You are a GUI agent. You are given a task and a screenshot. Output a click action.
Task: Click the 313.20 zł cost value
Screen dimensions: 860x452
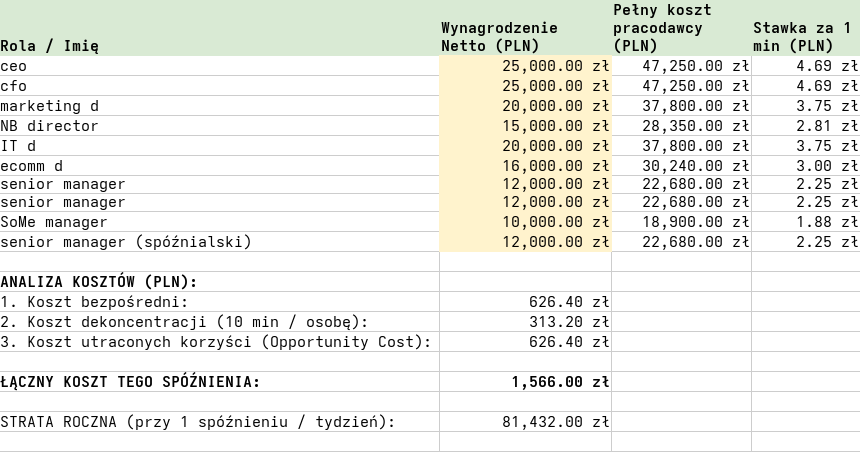tap(568, 322)
